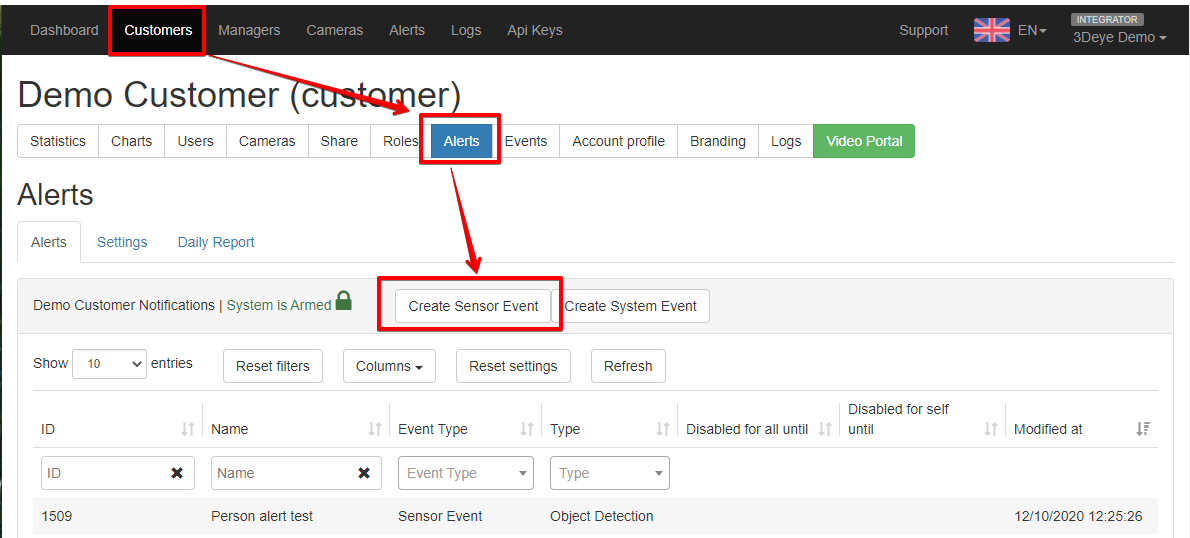The image size is (1190, 538).
Task: Open the Show entries count selector
Action: pos(109,364)
